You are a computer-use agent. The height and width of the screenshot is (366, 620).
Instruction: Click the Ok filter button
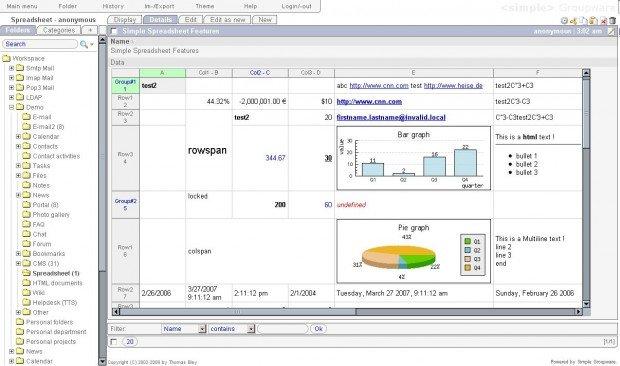click(x=318, y=328)
